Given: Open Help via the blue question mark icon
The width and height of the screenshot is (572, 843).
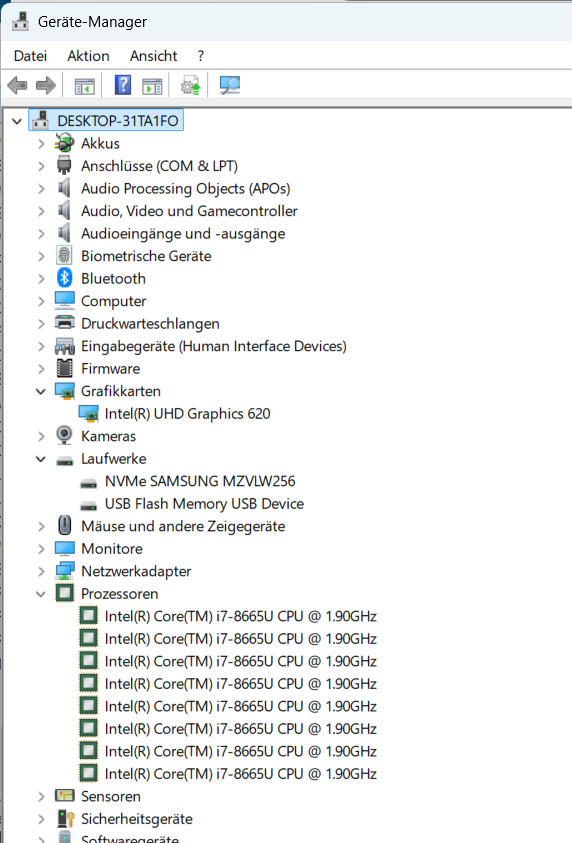Looking at the screenshot, I should pos(123,85).
